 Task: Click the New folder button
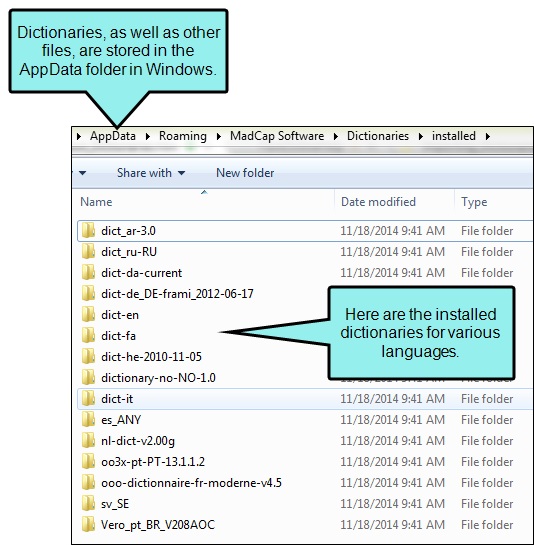point(245,173)
